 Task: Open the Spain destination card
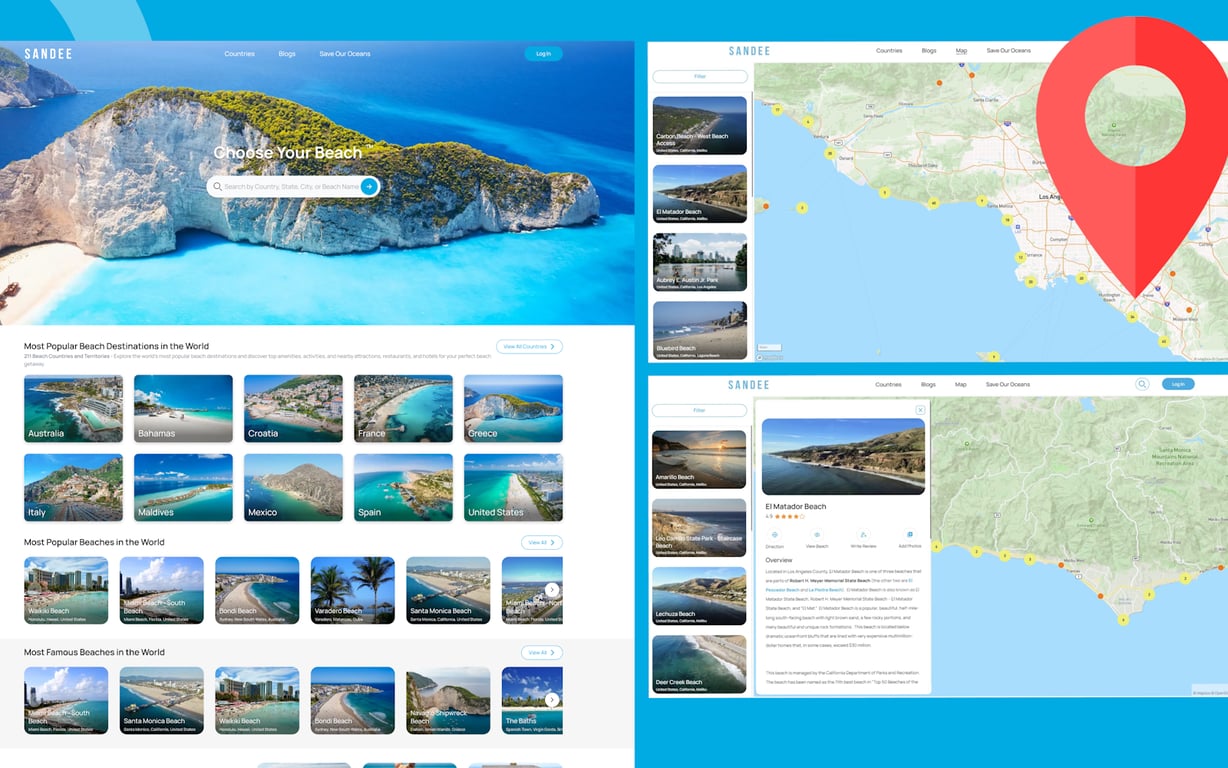[403, 488]
